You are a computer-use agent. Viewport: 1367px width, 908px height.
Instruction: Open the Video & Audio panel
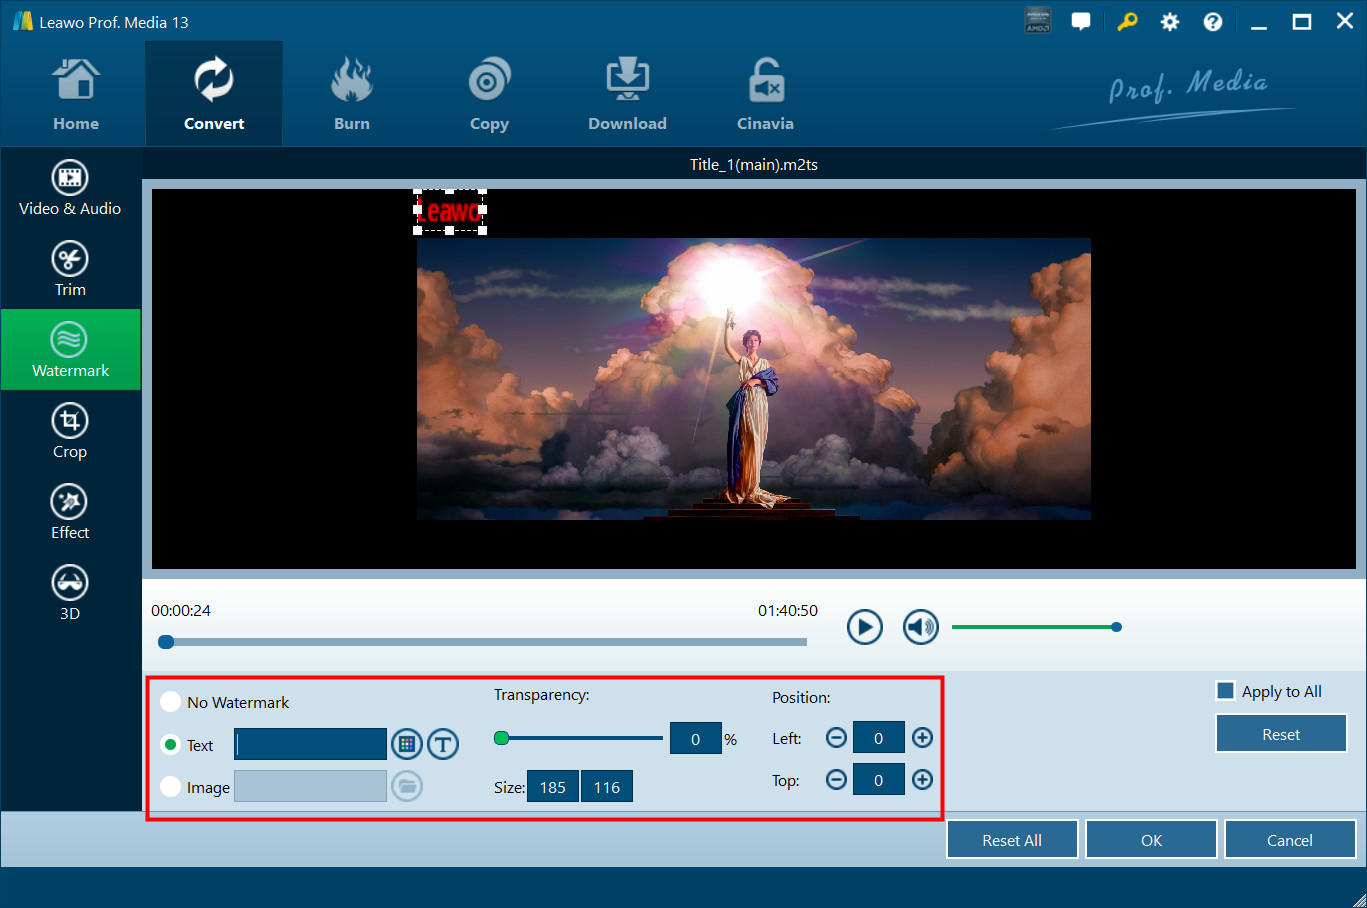(x=70, y=188)
